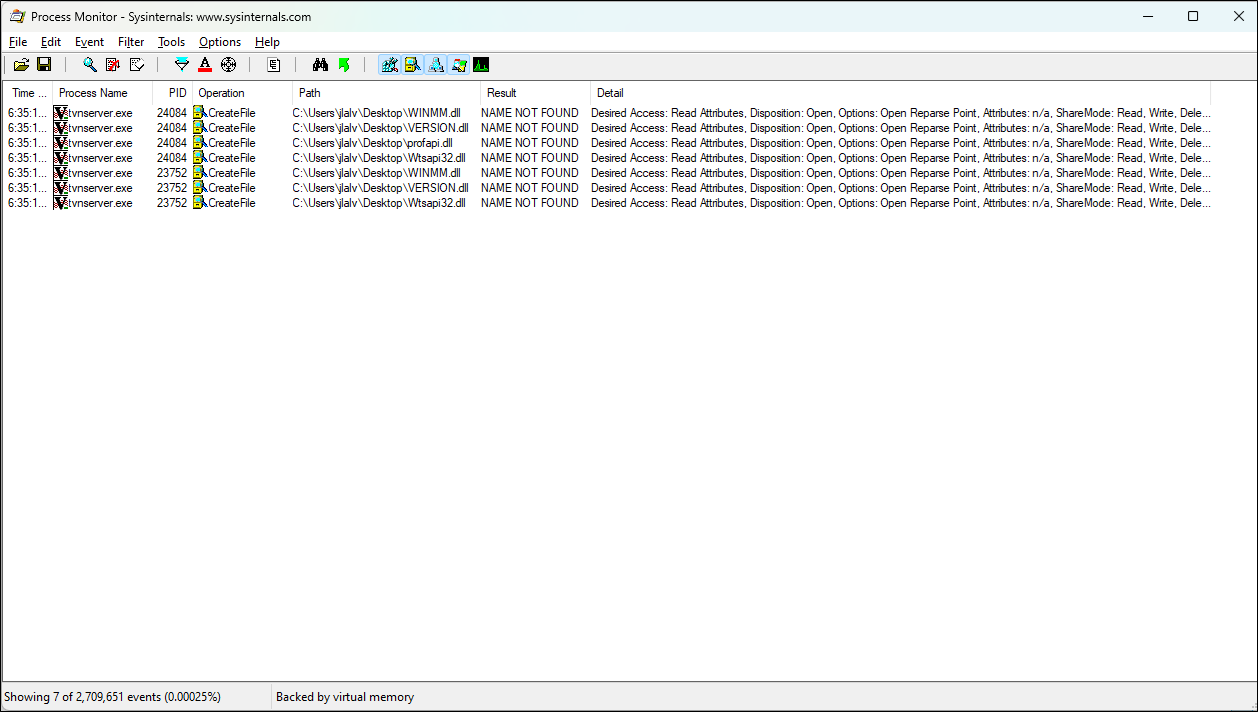
Task: Select the VERSION.dll path for PID 23752
Action: 380,188
